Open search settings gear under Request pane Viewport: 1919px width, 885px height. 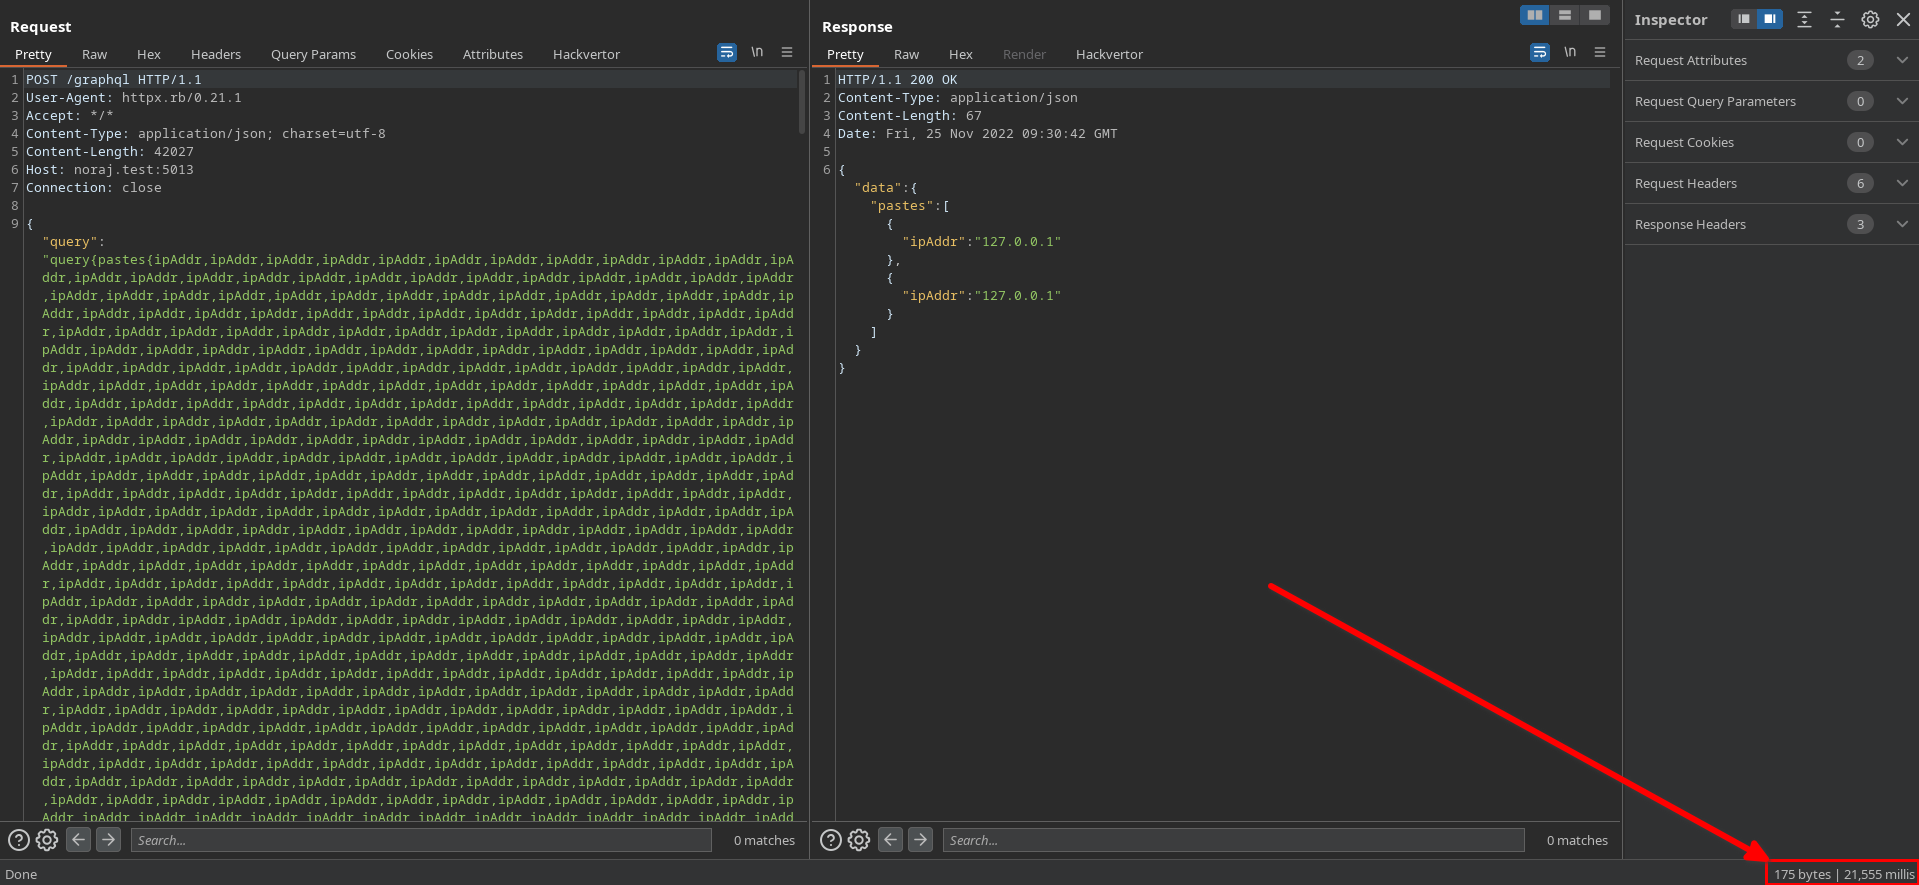pos(47,840)
